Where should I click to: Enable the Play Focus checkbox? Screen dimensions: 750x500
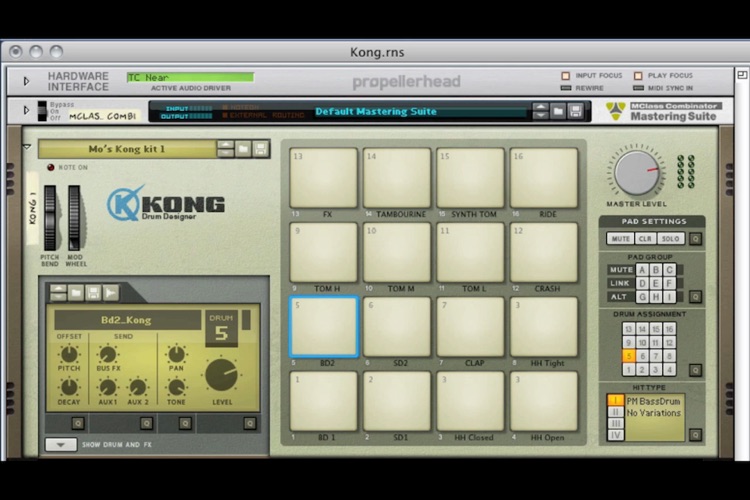pyautogui.click(x=638, y=76)
